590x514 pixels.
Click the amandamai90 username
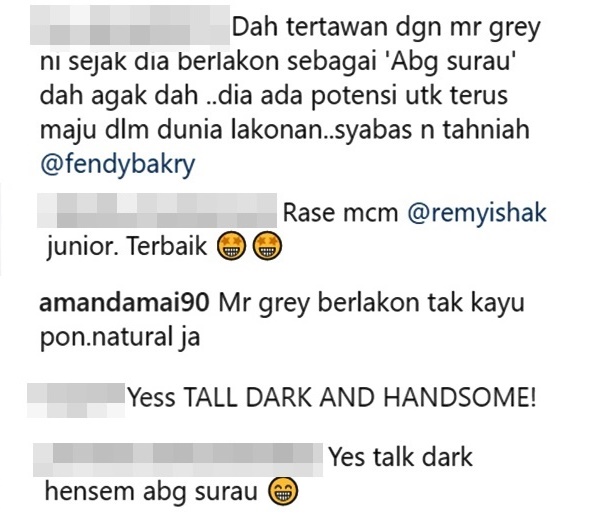(x=124, y=302)
